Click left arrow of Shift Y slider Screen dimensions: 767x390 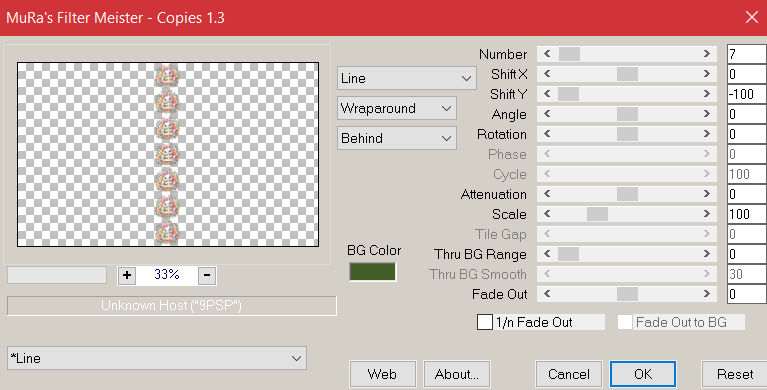(x=547, y=94)
